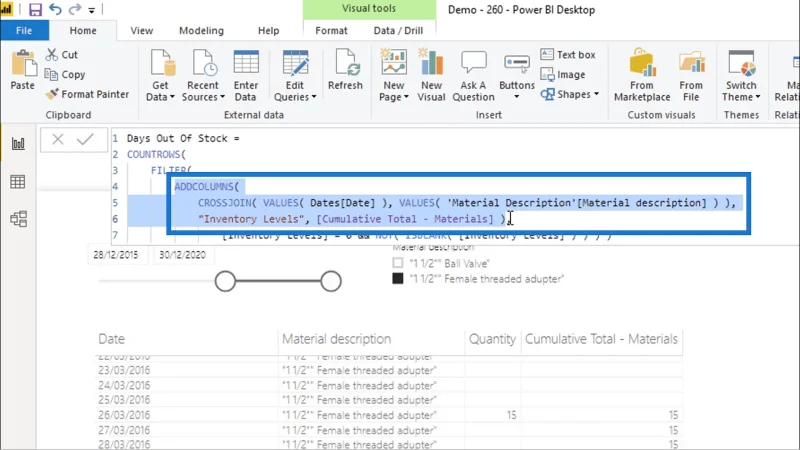
Task: Switch to Report view in sidebar
Action: tap(18, 143)
